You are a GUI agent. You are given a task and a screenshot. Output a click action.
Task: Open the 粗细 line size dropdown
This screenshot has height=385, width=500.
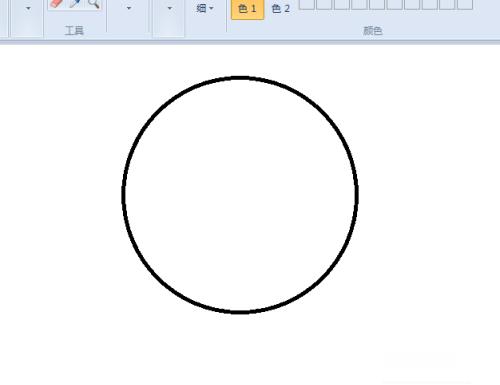tap(205, 8)
